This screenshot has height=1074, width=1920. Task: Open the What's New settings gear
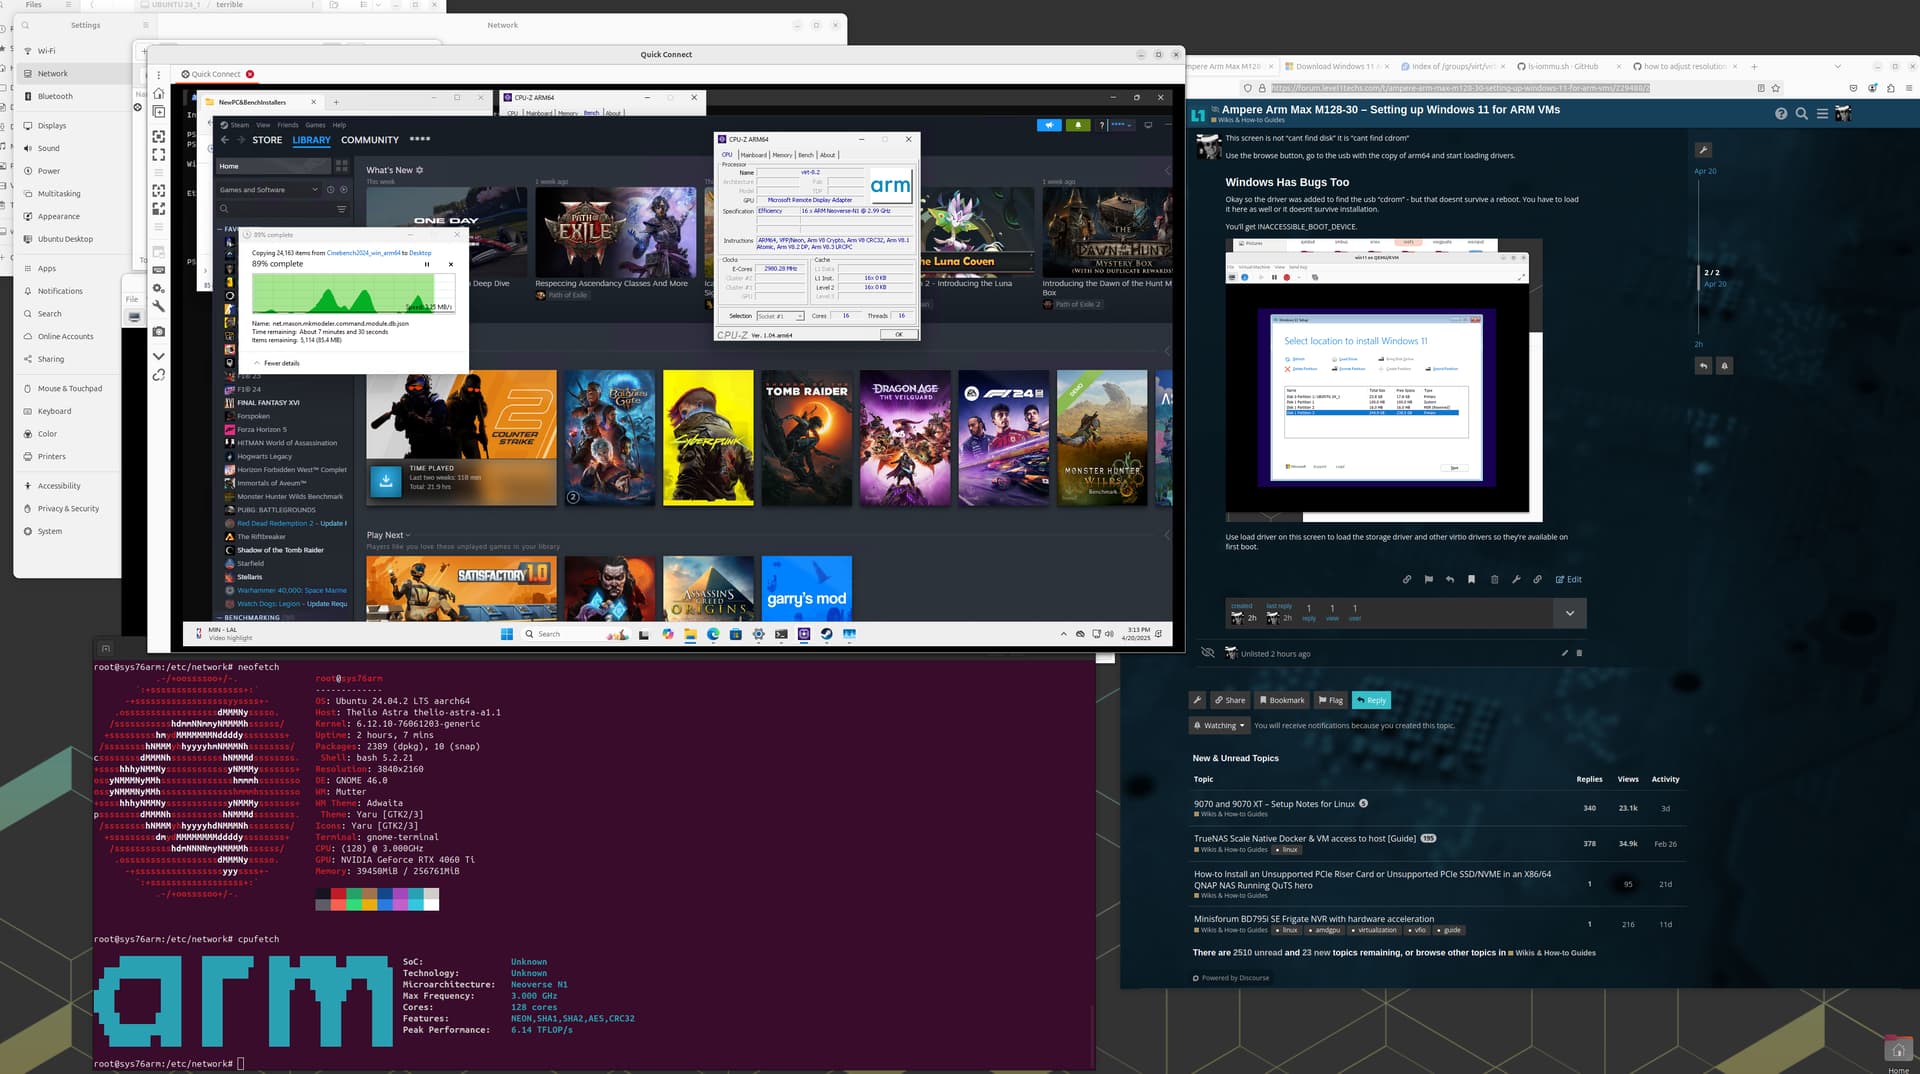[x=420, y=170]
